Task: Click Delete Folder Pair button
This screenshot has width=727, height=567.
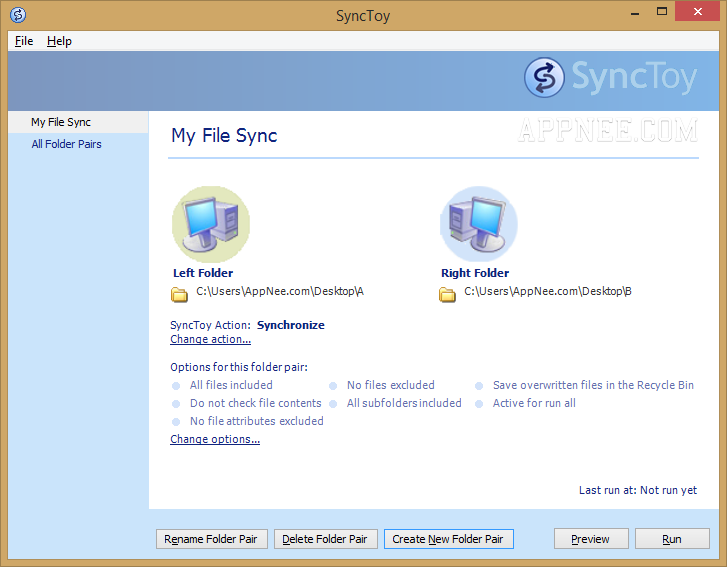Action: coord(325,539)
